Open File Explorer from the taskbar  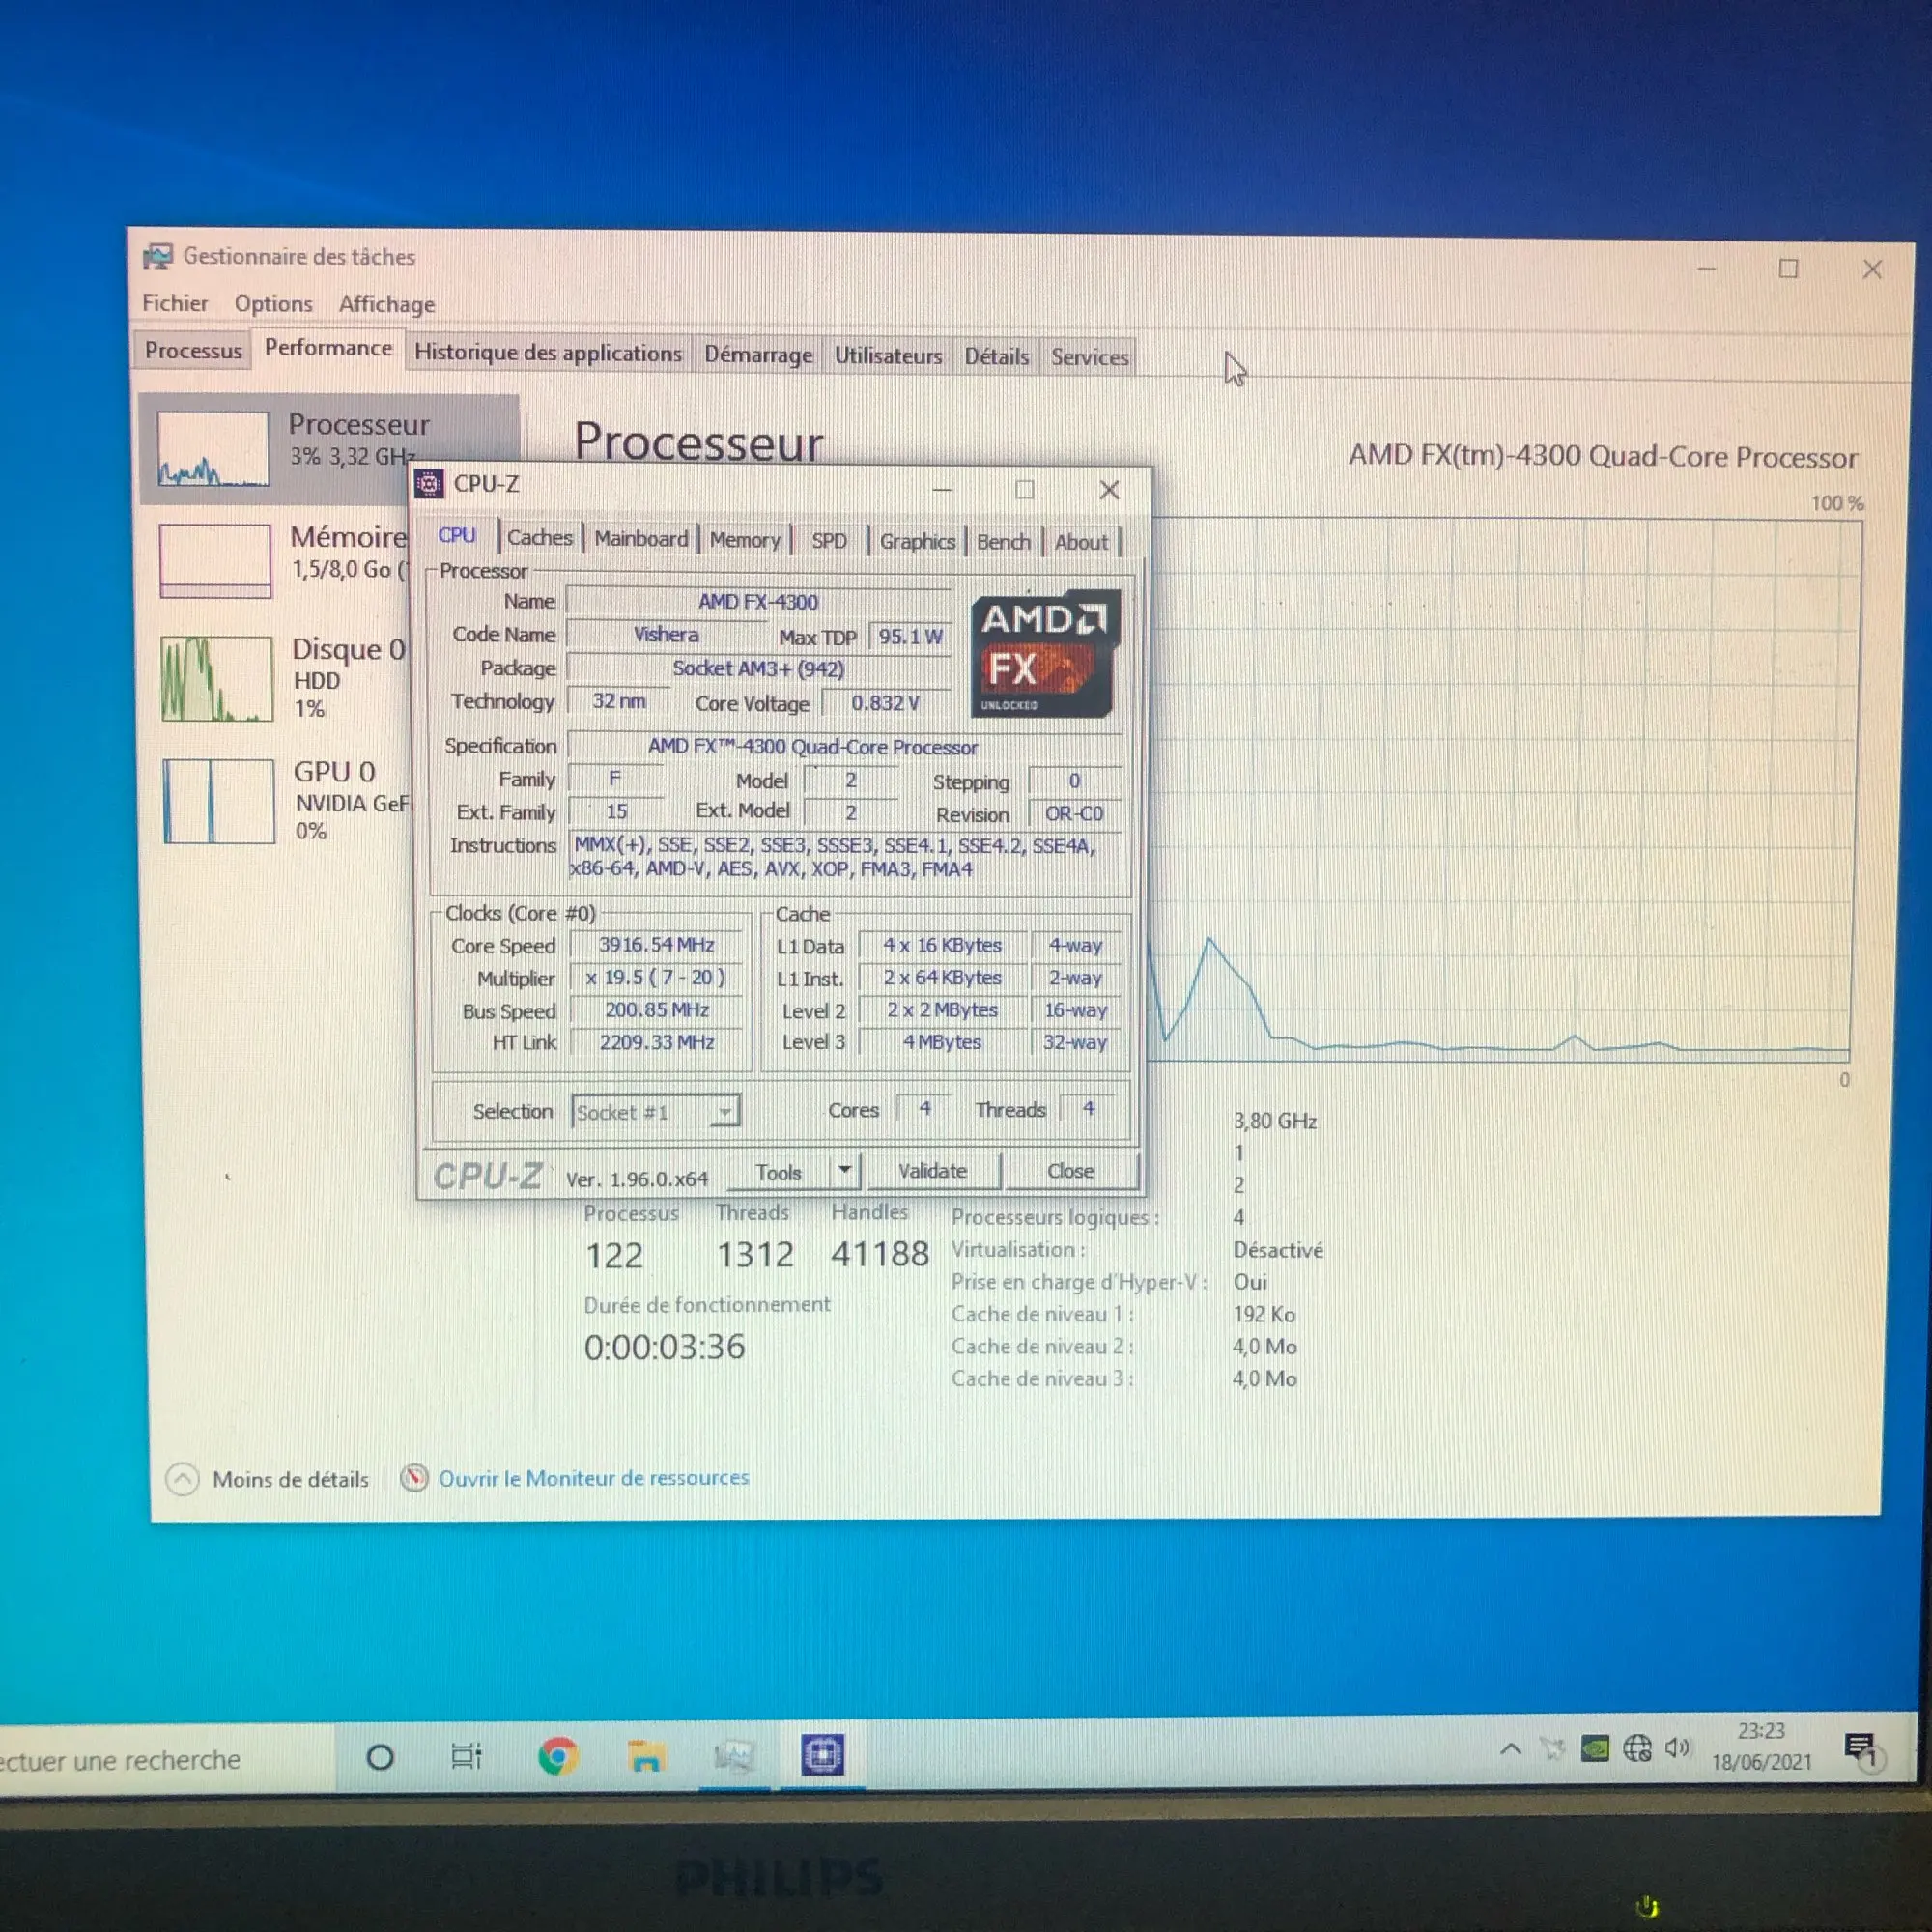click(646, 1756)
